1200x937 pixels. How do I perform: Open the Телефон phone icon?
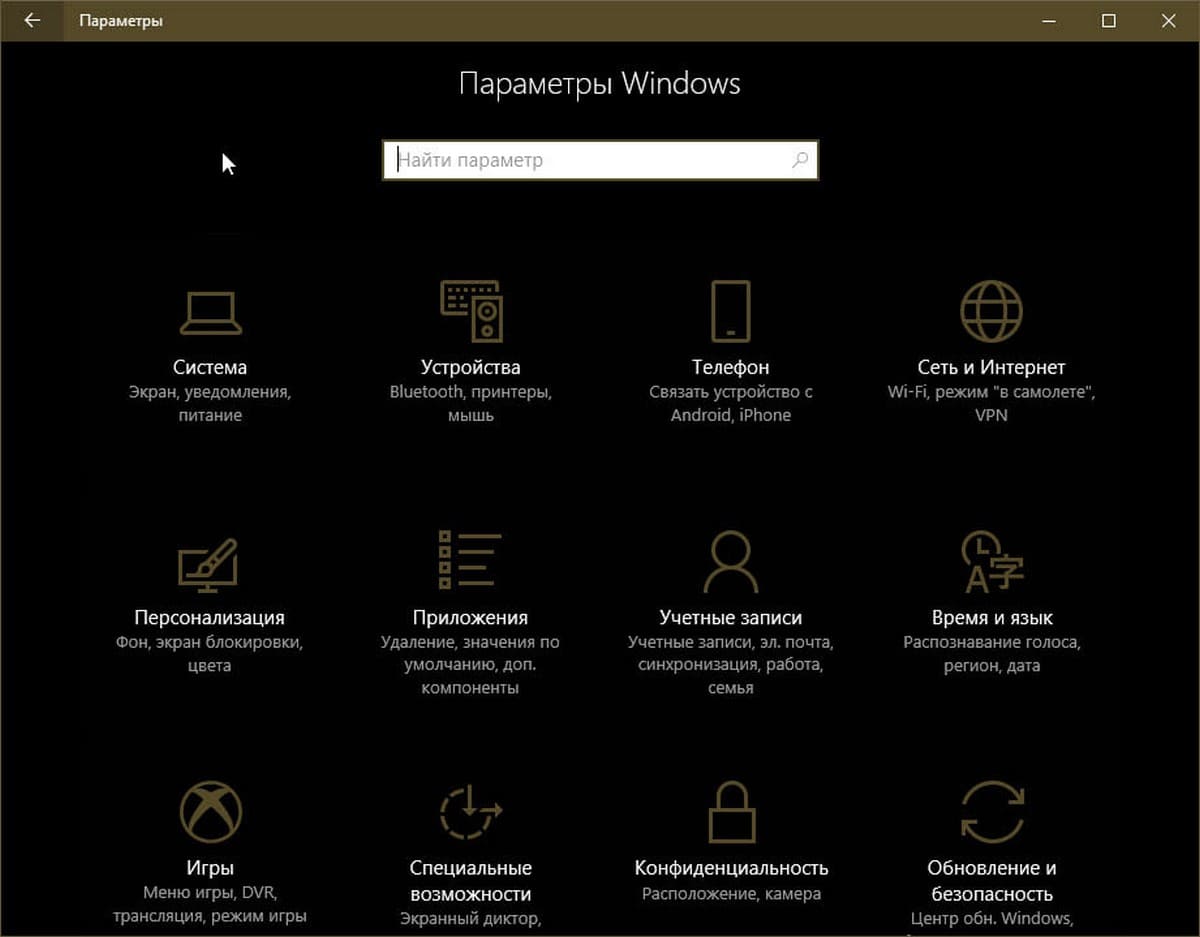pyautogui.click(x=730, y=311)
